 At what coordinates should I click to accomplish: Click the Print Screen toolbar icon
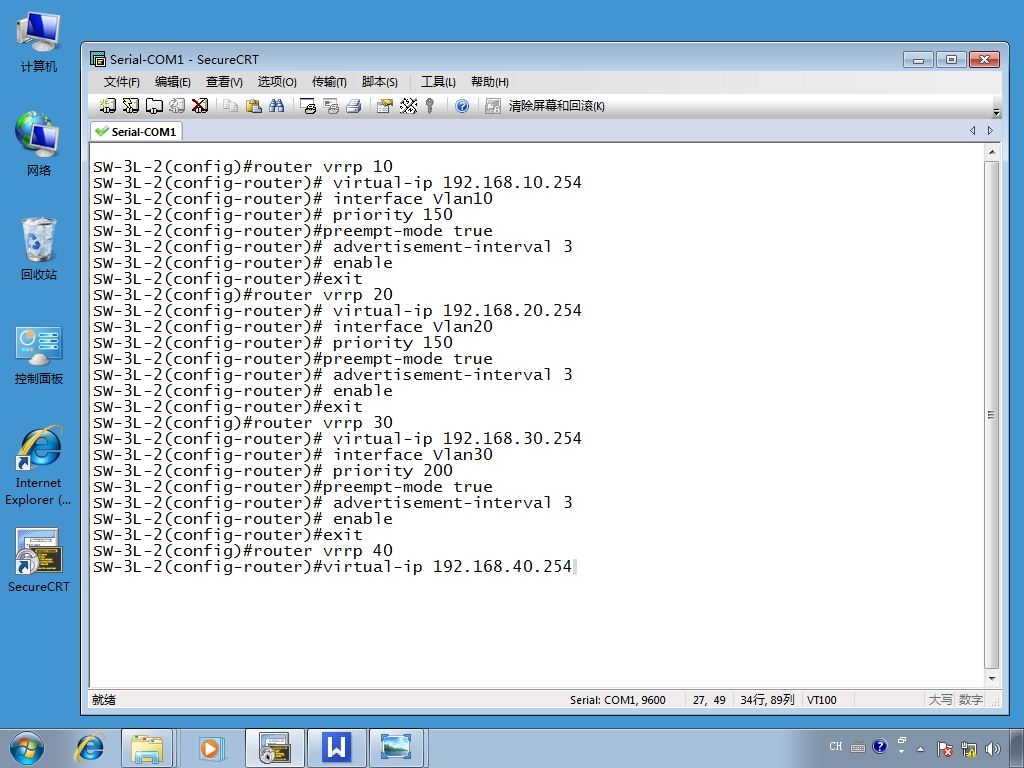click(308, 106)
